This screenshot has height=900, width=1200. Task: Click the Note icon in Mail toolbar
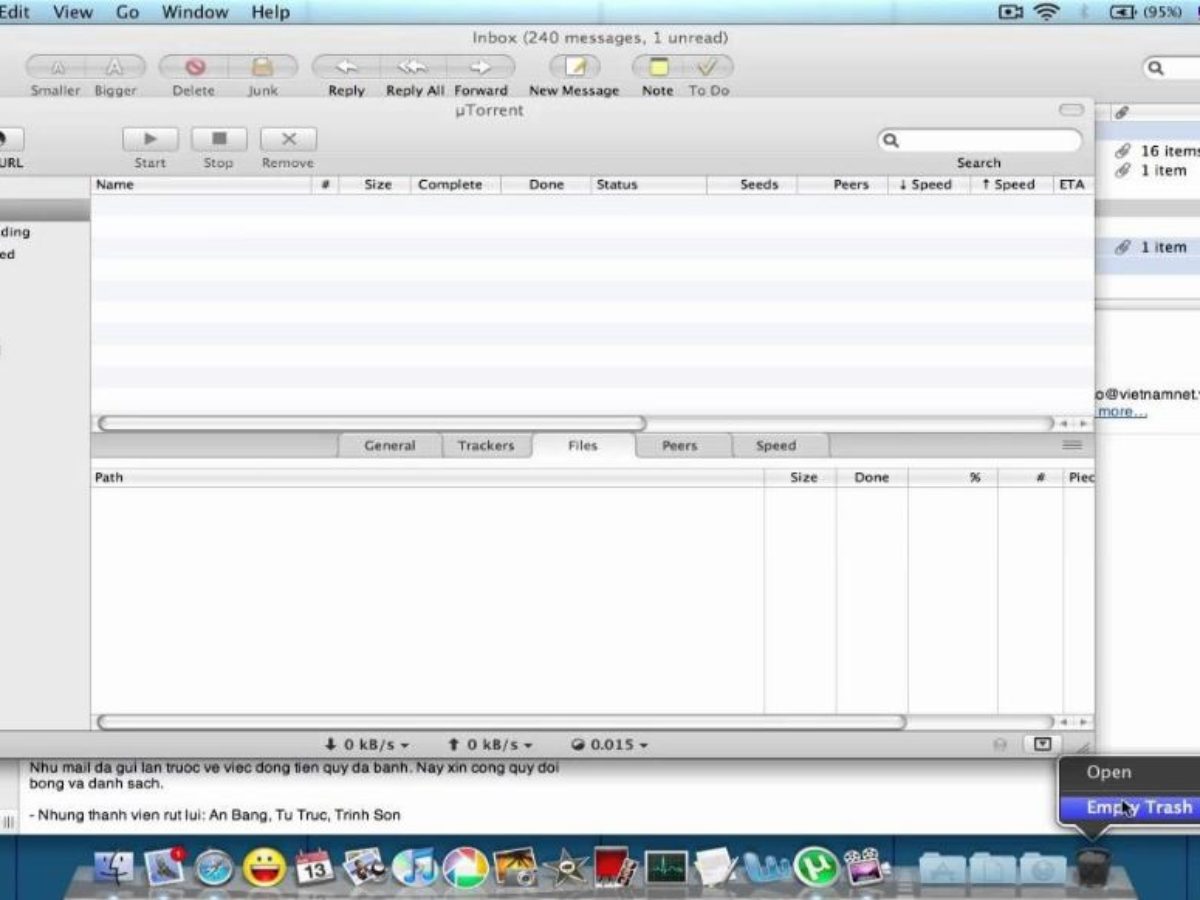[657, 68]
